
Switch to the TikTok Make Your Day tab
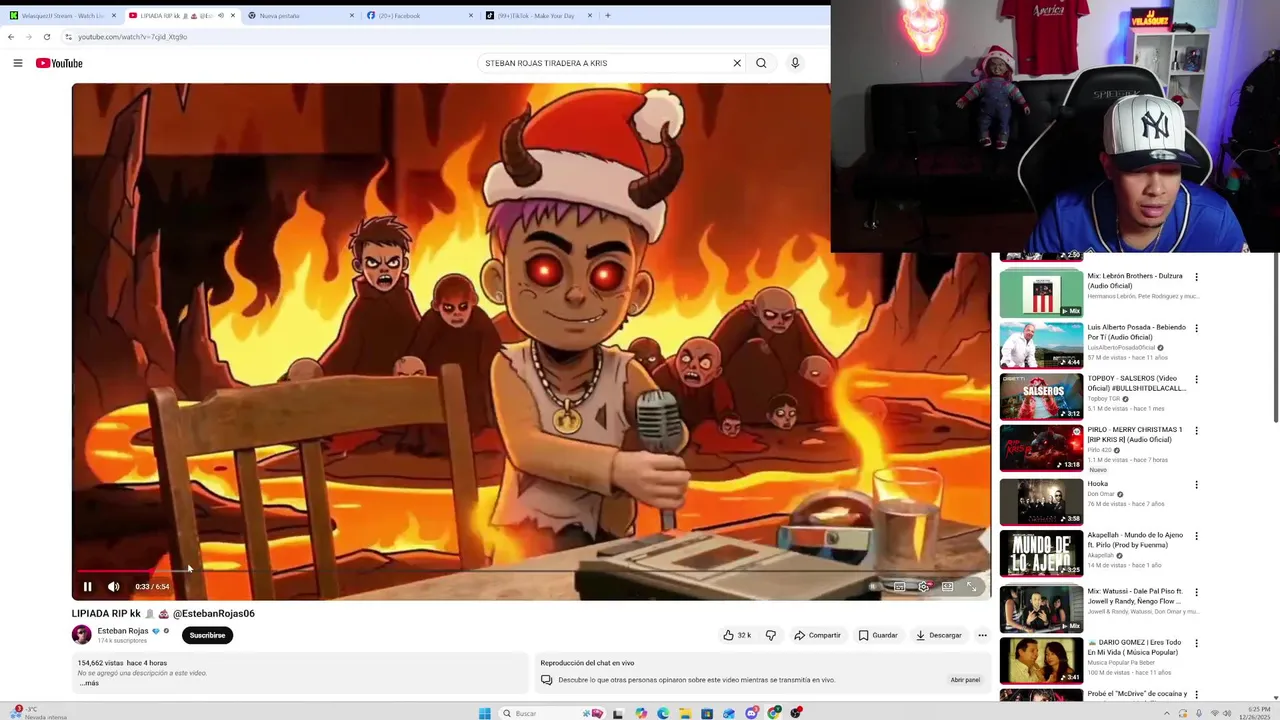537,16
